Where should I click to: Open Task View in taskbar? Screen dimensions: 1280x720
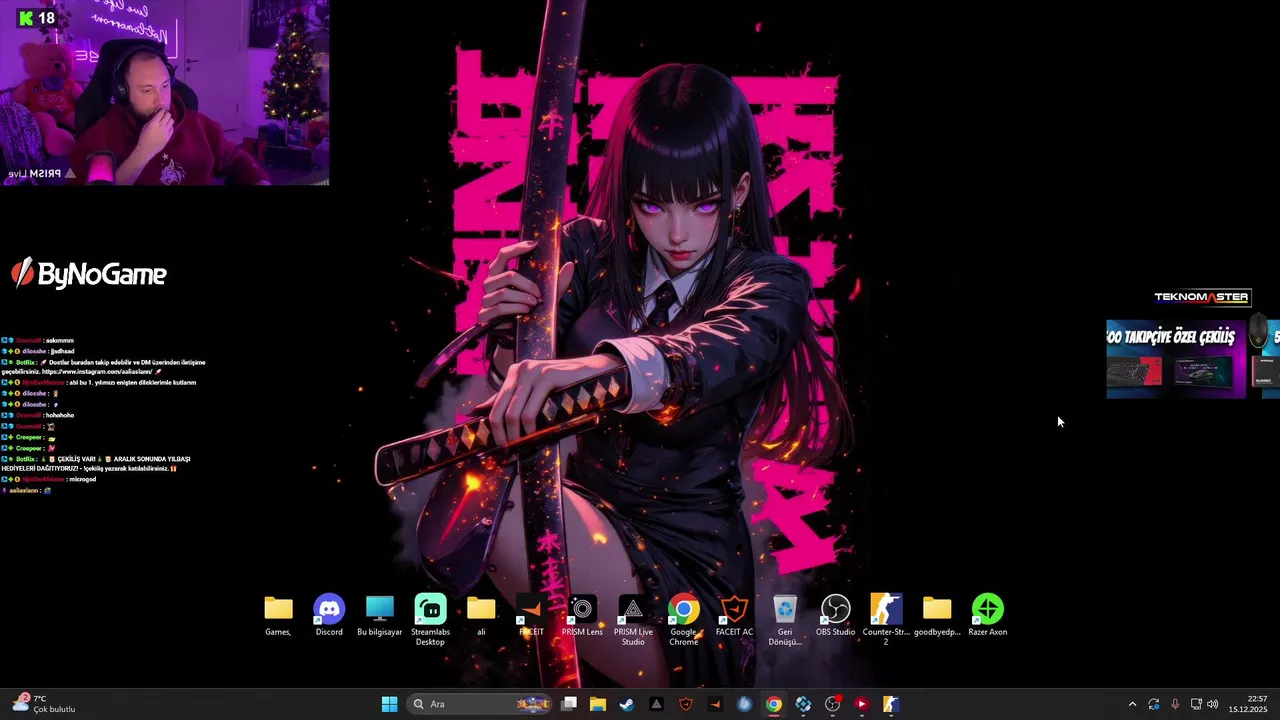tap(569, 704)
